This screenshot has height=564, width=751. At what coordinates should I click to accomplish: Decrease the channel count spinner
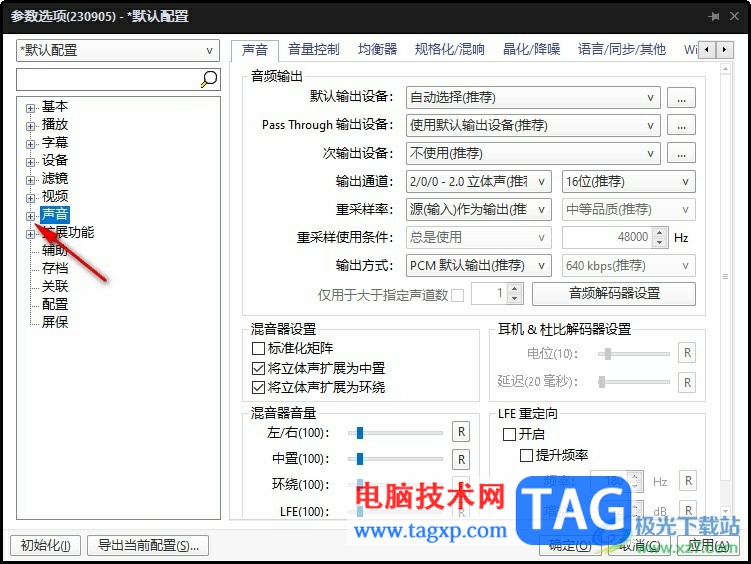(514, 298)
